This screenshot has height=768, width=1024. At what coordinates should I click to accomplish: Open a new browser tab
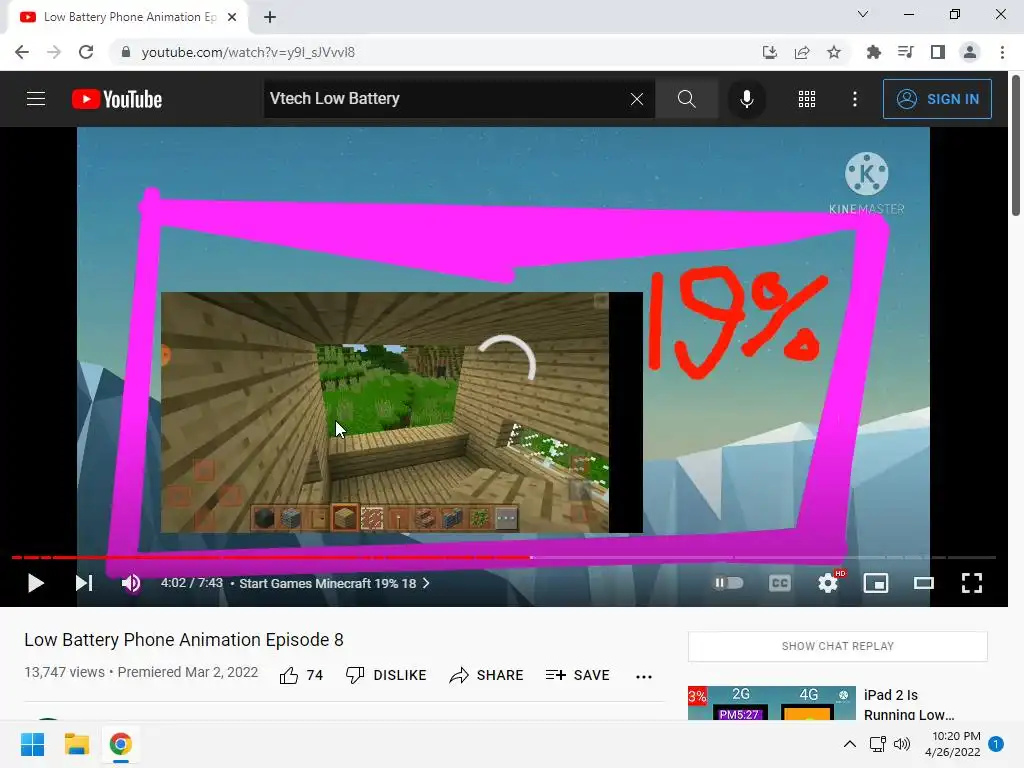pyautogui.click(x=270, y=17)
